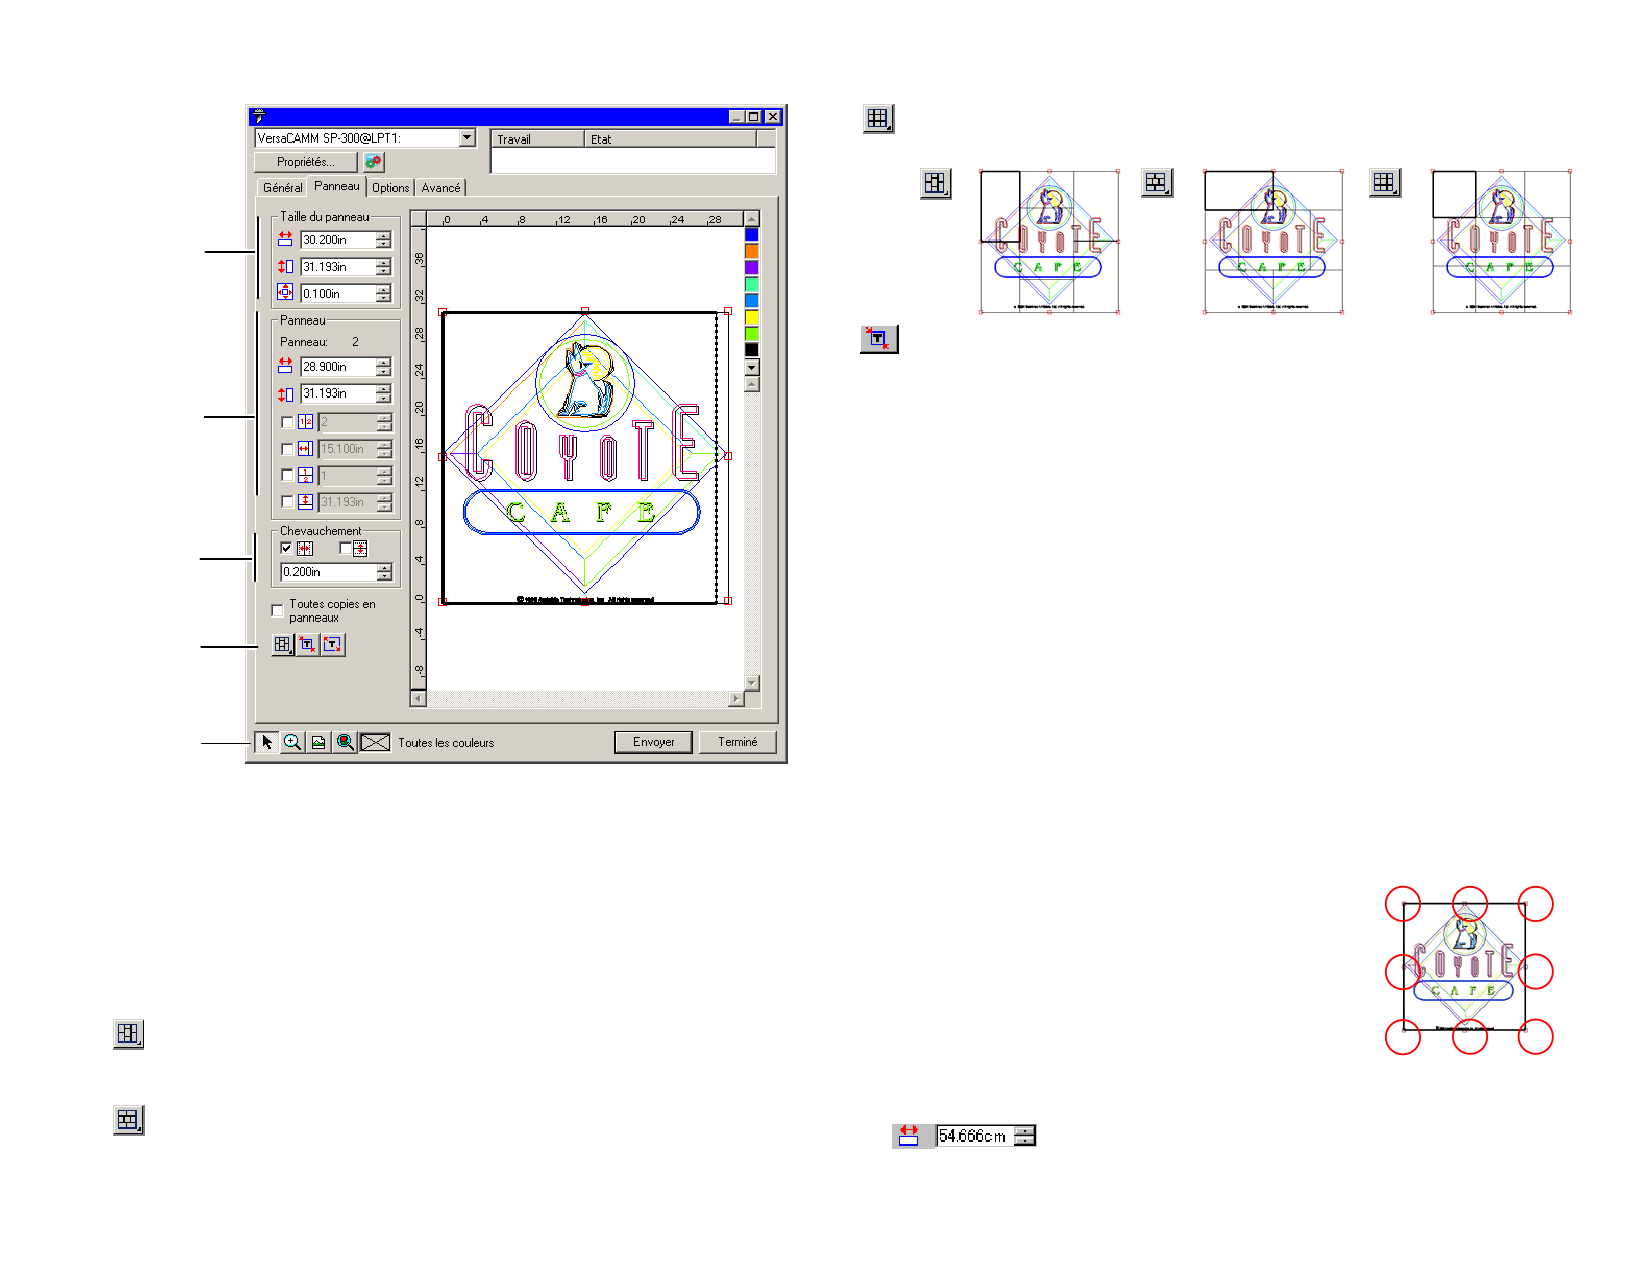Uncheck the horizontal overlap checkbox in Chevauchement

point(287,548)
